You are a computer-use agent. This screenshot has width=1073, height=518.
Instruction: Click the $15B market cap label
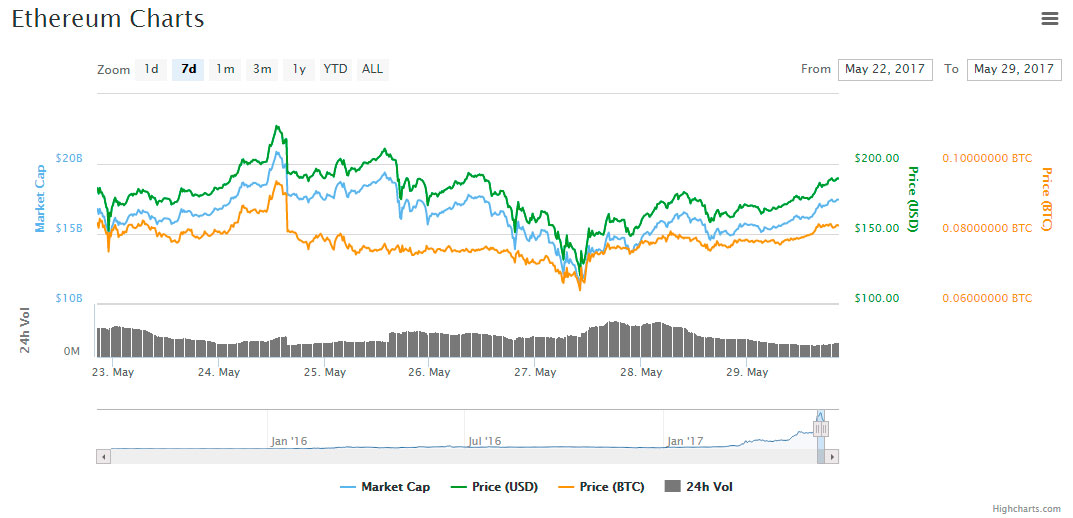point(68,228)
